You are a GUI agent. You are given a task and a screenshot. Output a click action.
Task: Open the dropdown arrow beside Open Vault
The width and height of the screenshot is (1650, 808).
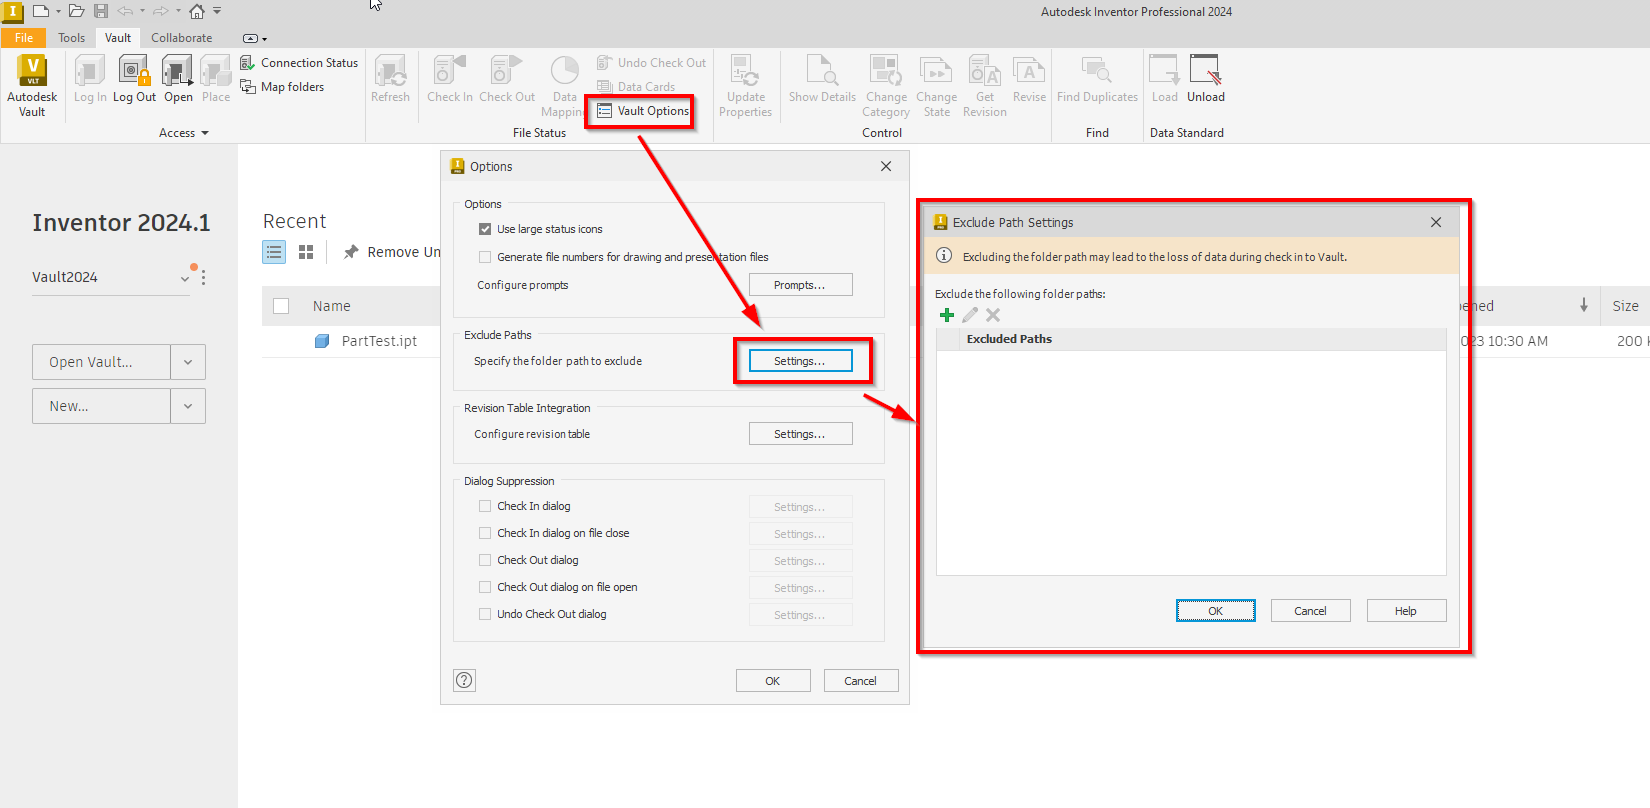(x=188, y=362)
